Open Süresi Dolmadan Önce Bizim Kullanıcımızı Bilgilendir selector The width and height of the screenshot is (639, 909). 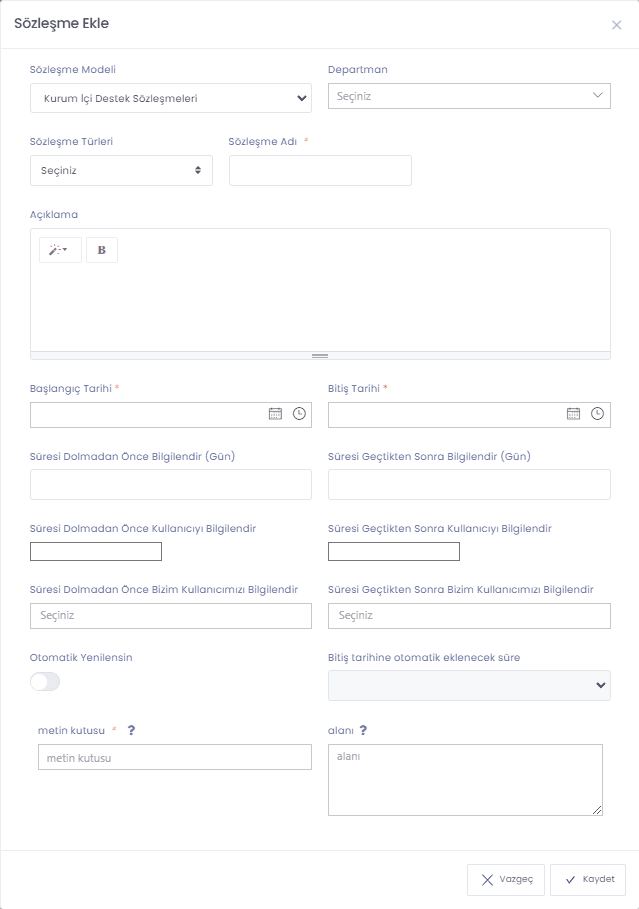[171, 616]
